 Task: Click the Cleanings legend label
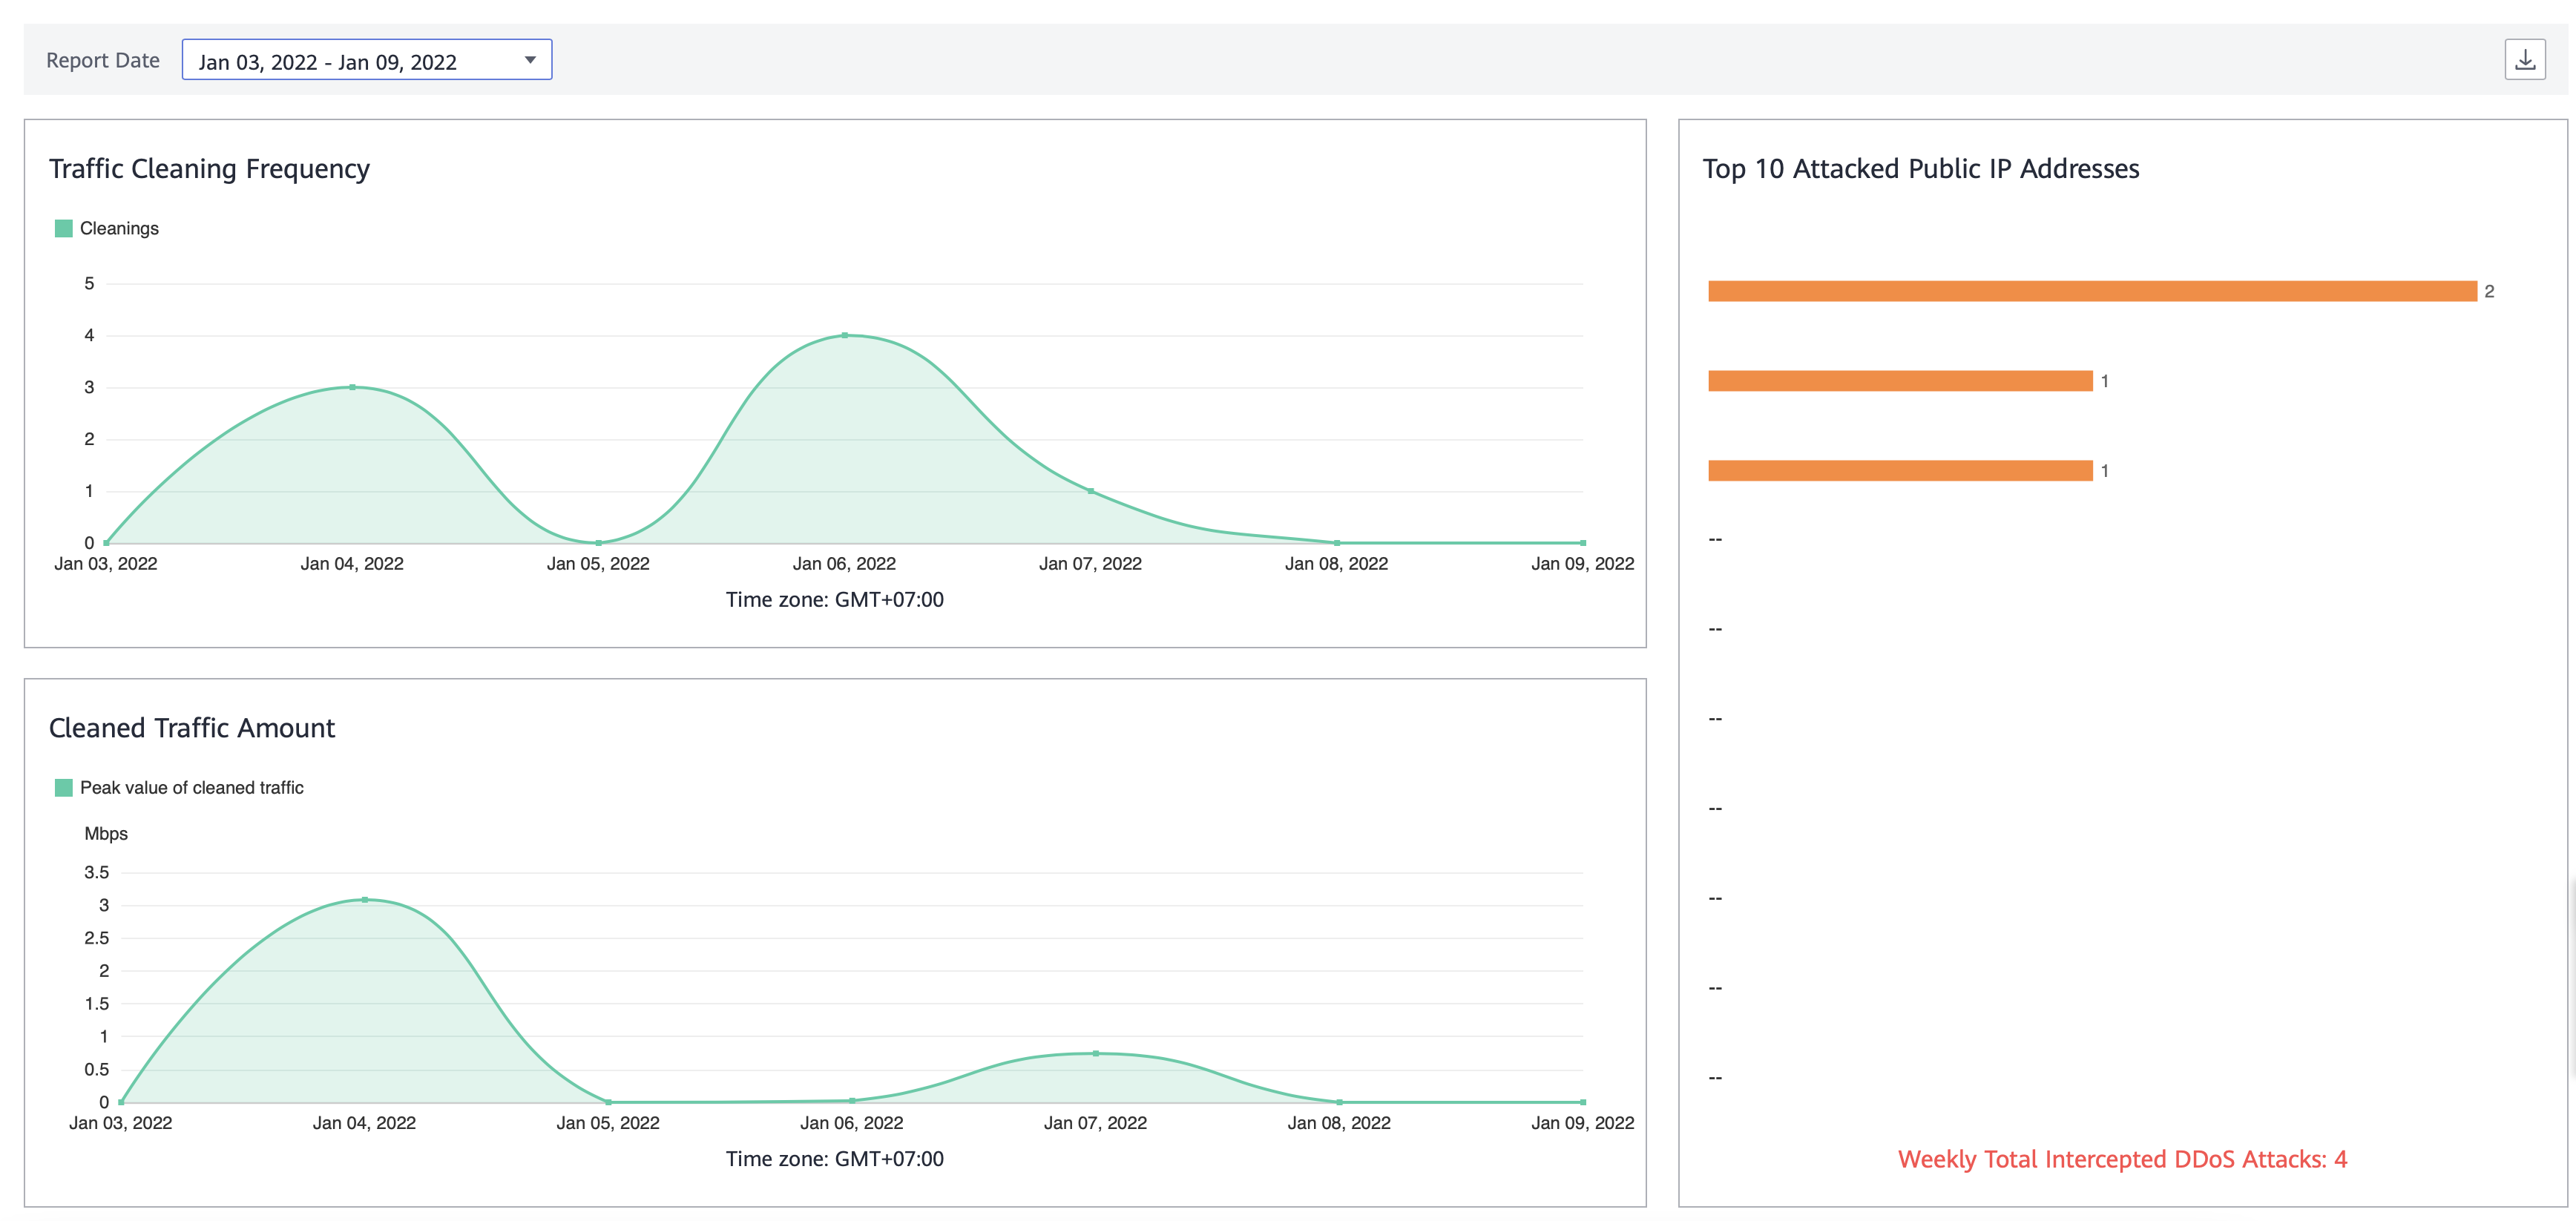click(119, 228)
